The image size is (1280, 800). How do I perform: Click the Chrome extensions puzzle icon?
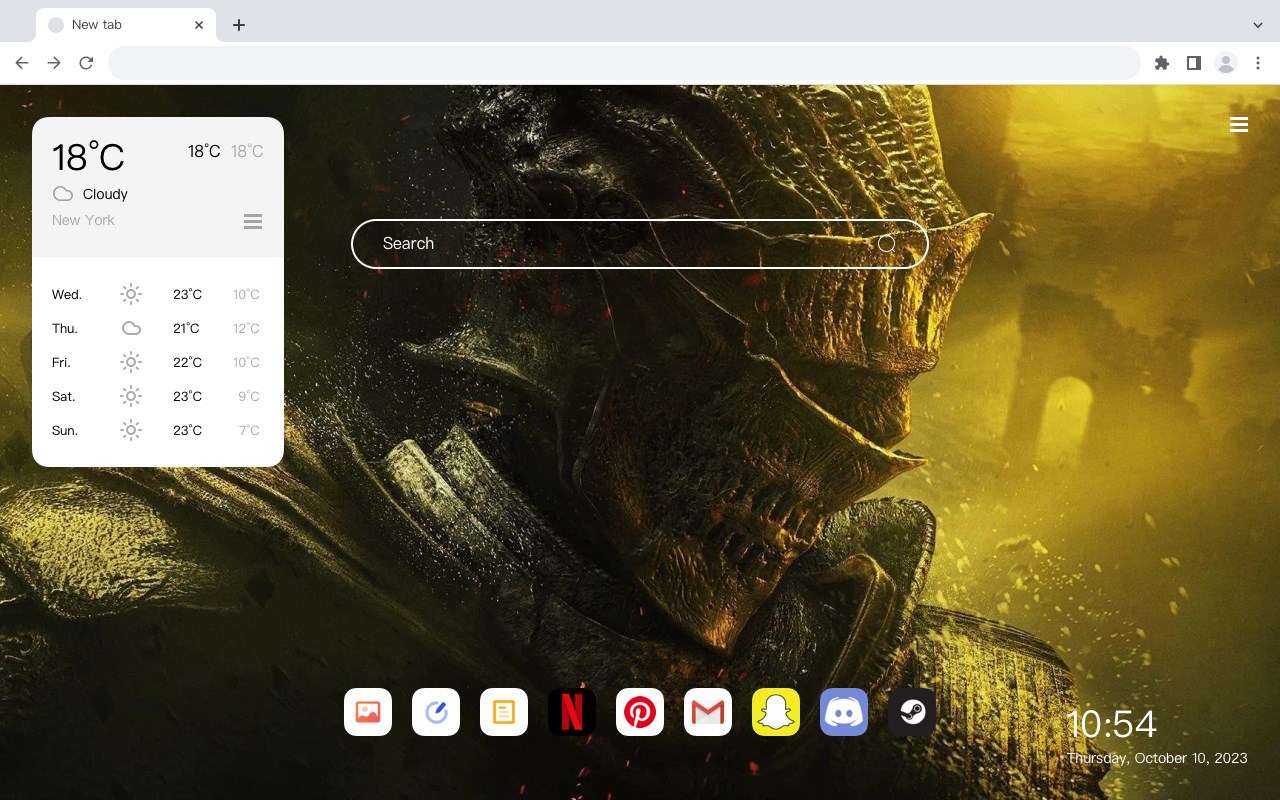pos(1161,63)
